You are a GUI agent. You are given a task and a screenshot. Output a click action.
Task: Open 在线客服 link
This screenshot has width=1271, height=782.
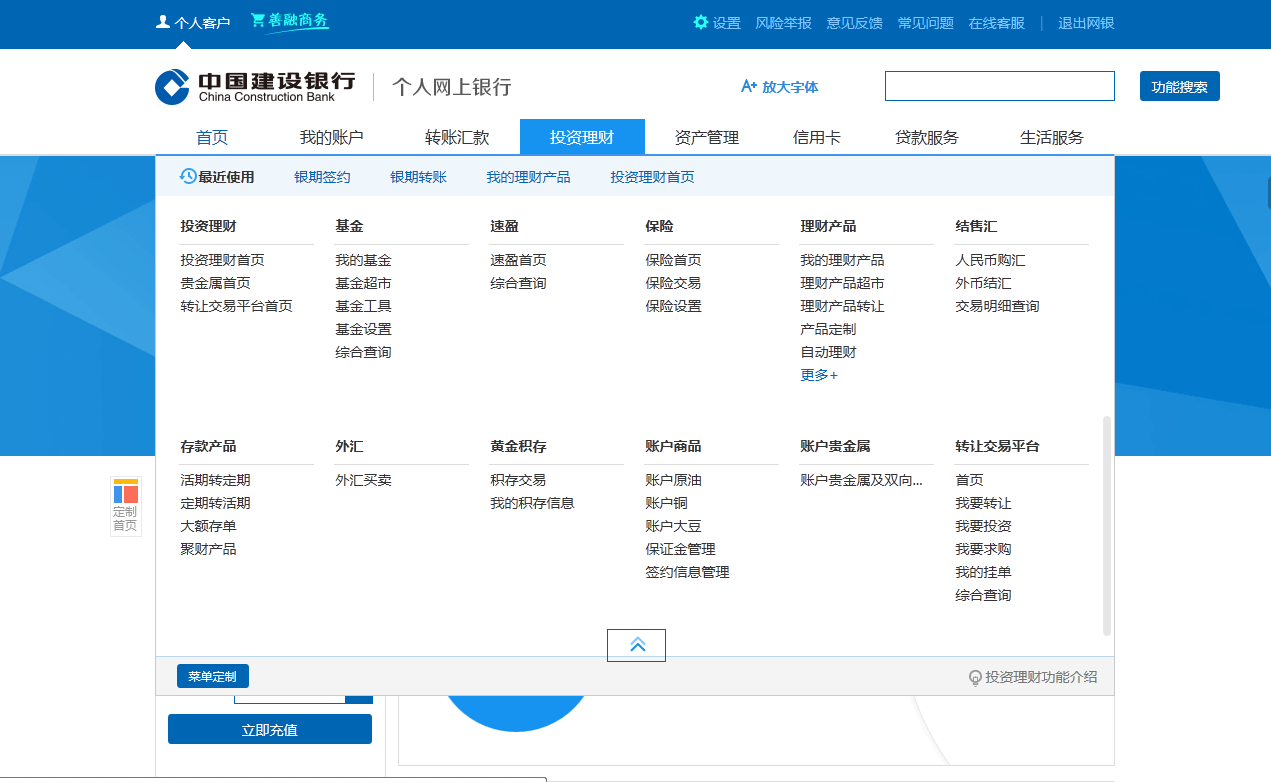click(x=997, y=22)
